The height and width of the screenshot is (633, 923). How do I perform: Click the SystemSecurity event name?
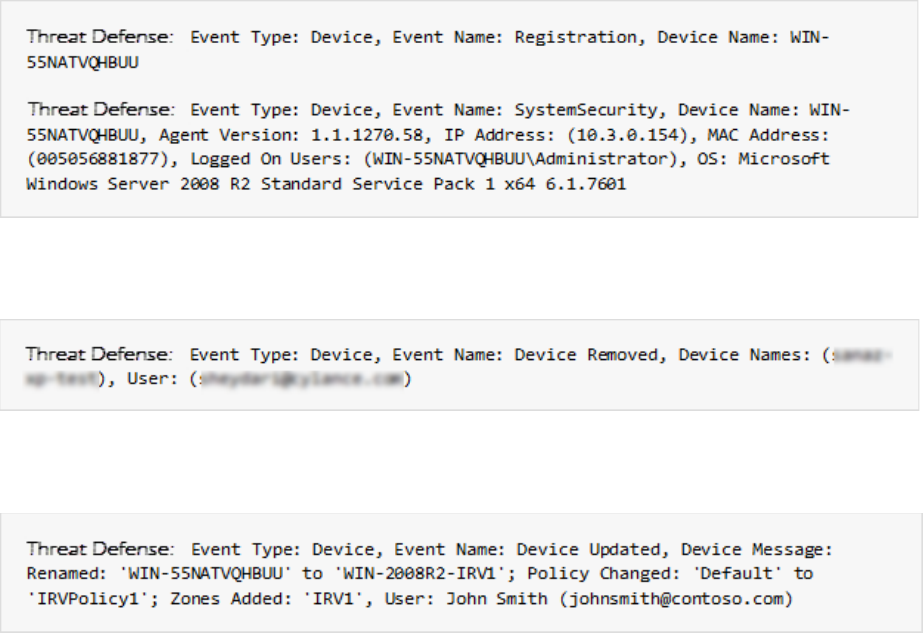pyautogui.click(x=575, y=110)
